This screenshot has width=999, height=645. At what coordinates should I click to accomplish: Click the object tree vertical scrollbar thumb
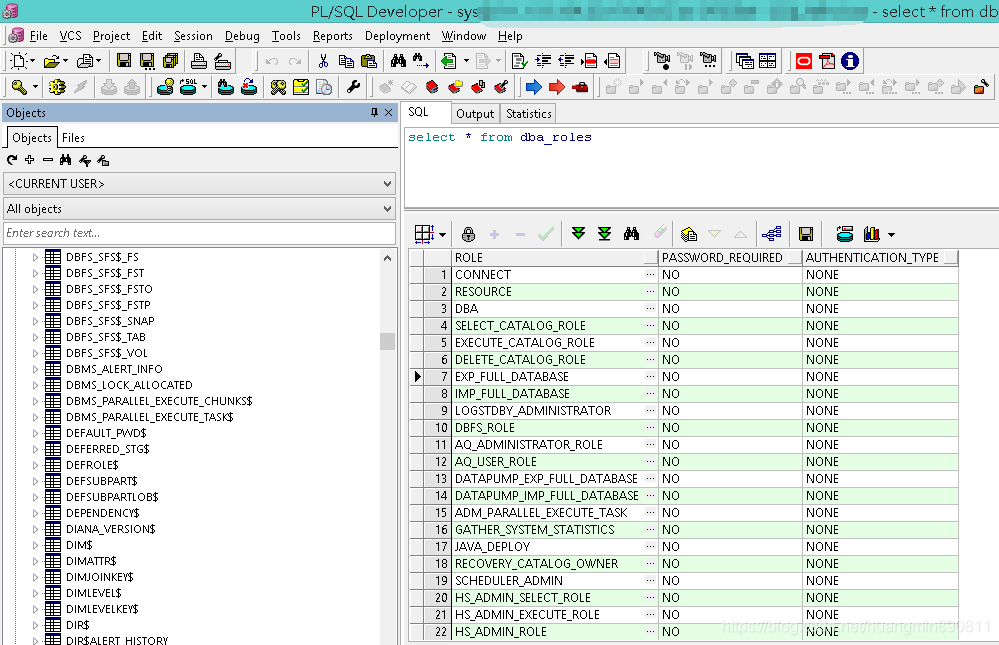387,342
